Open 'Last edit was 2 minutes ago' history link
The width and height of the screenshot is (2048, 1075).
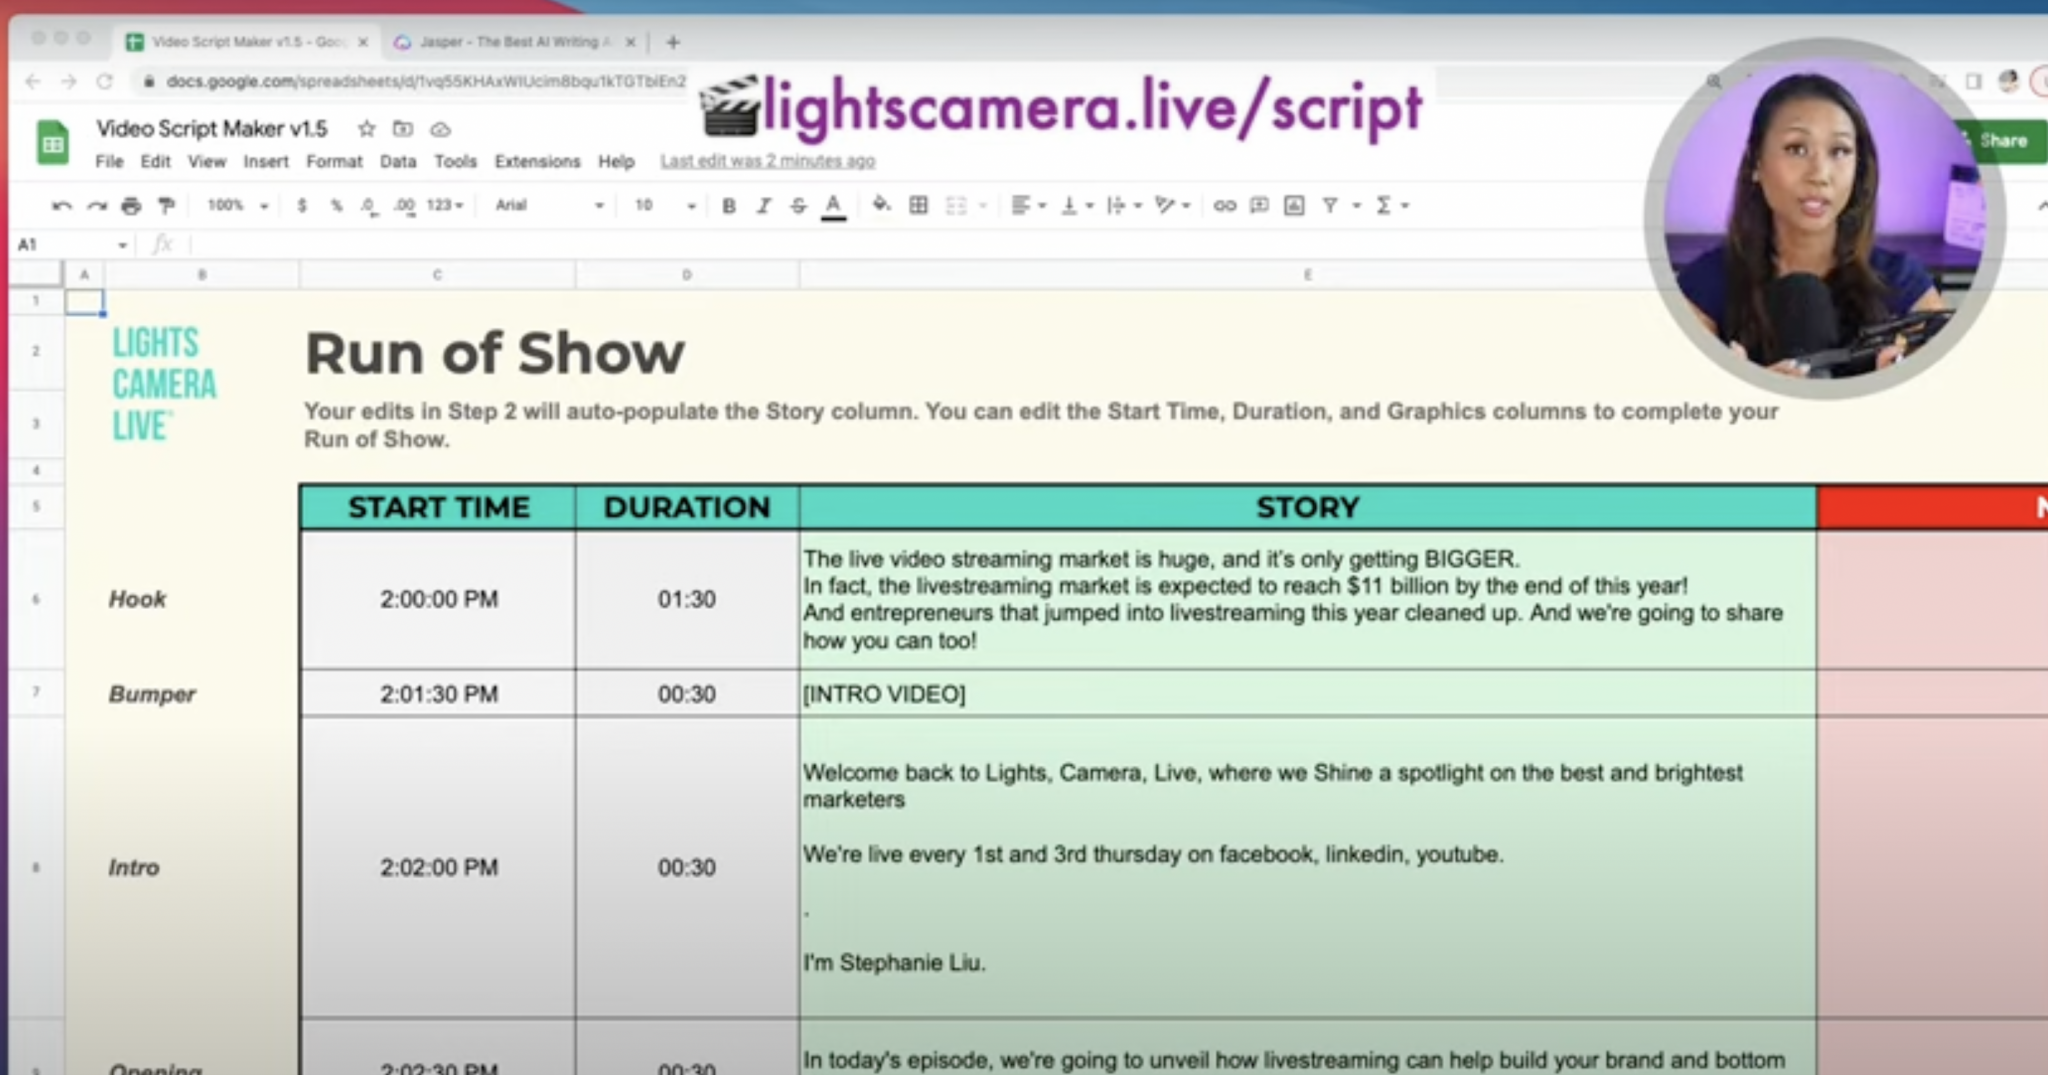click(x=768, y=160)
